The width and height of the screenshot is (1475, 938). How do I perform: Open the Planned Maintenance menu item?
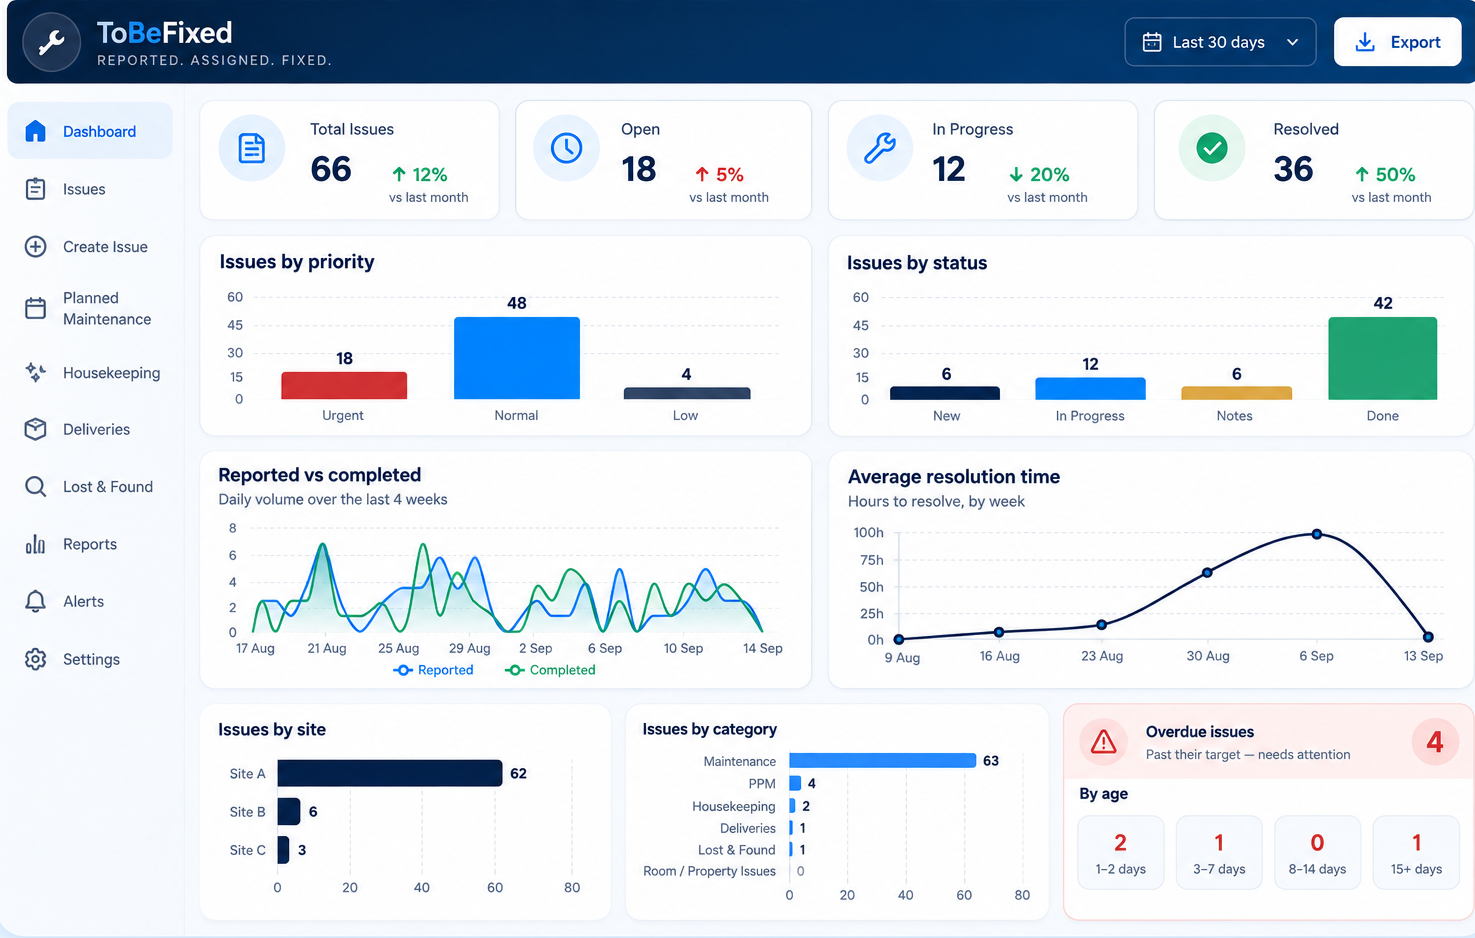pos(90,309)
